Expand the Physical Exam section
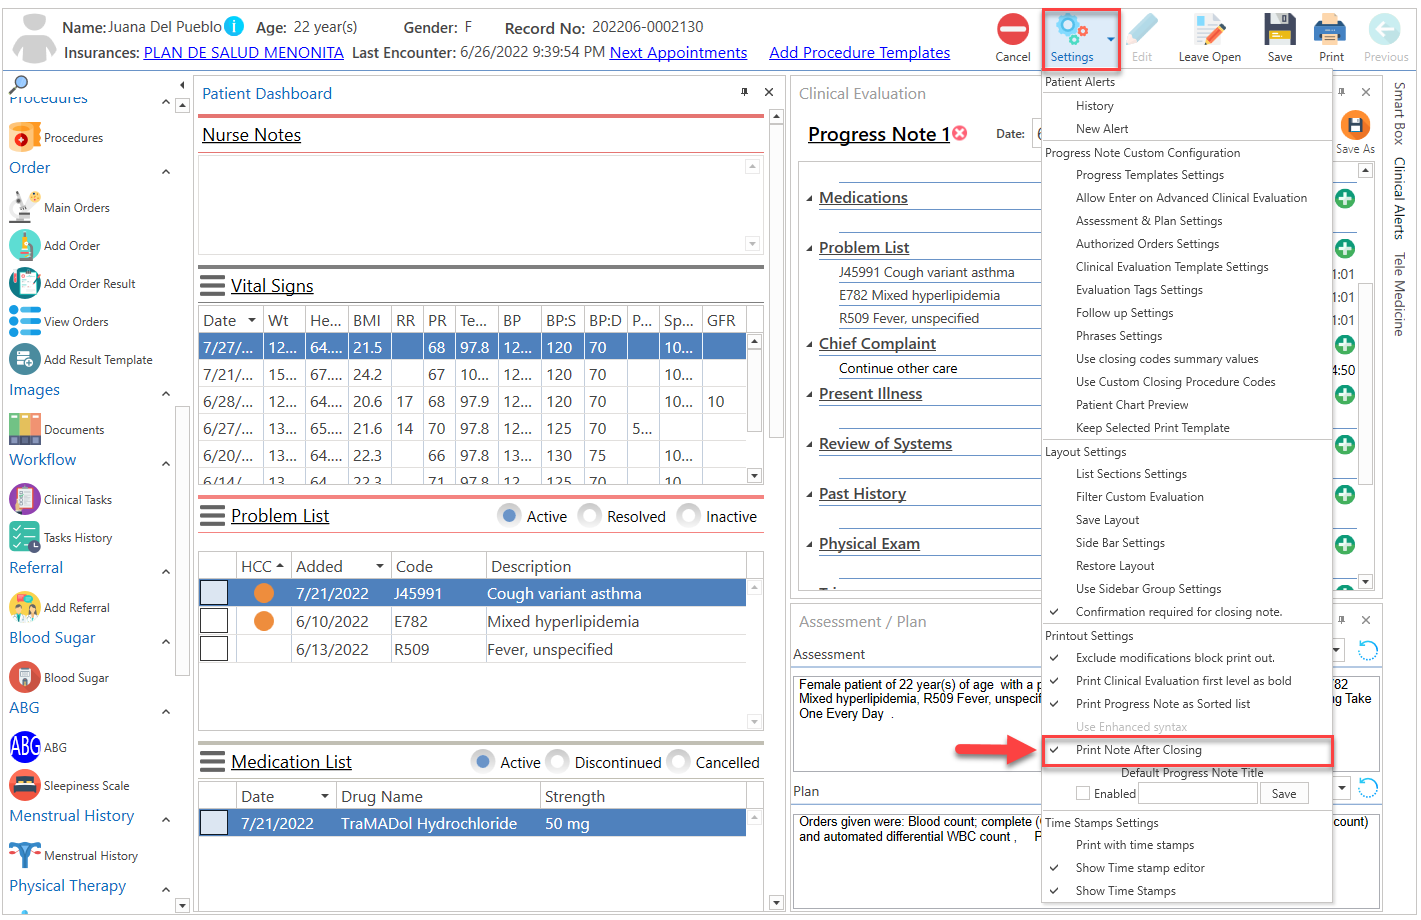Image resolution: width=1421 pixels, height=920 pixels. 809,543
